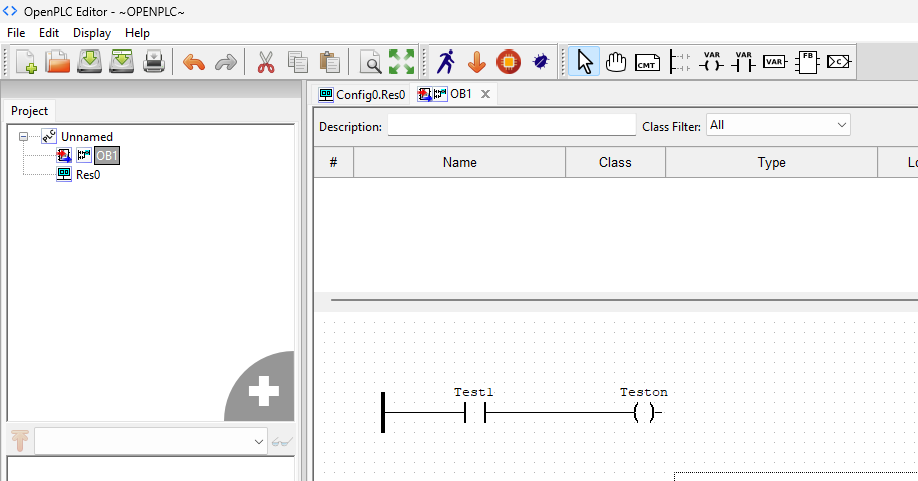Screen dimensions: 918x481
Task: Activate the hand pan tool
Action: [616, 62]
